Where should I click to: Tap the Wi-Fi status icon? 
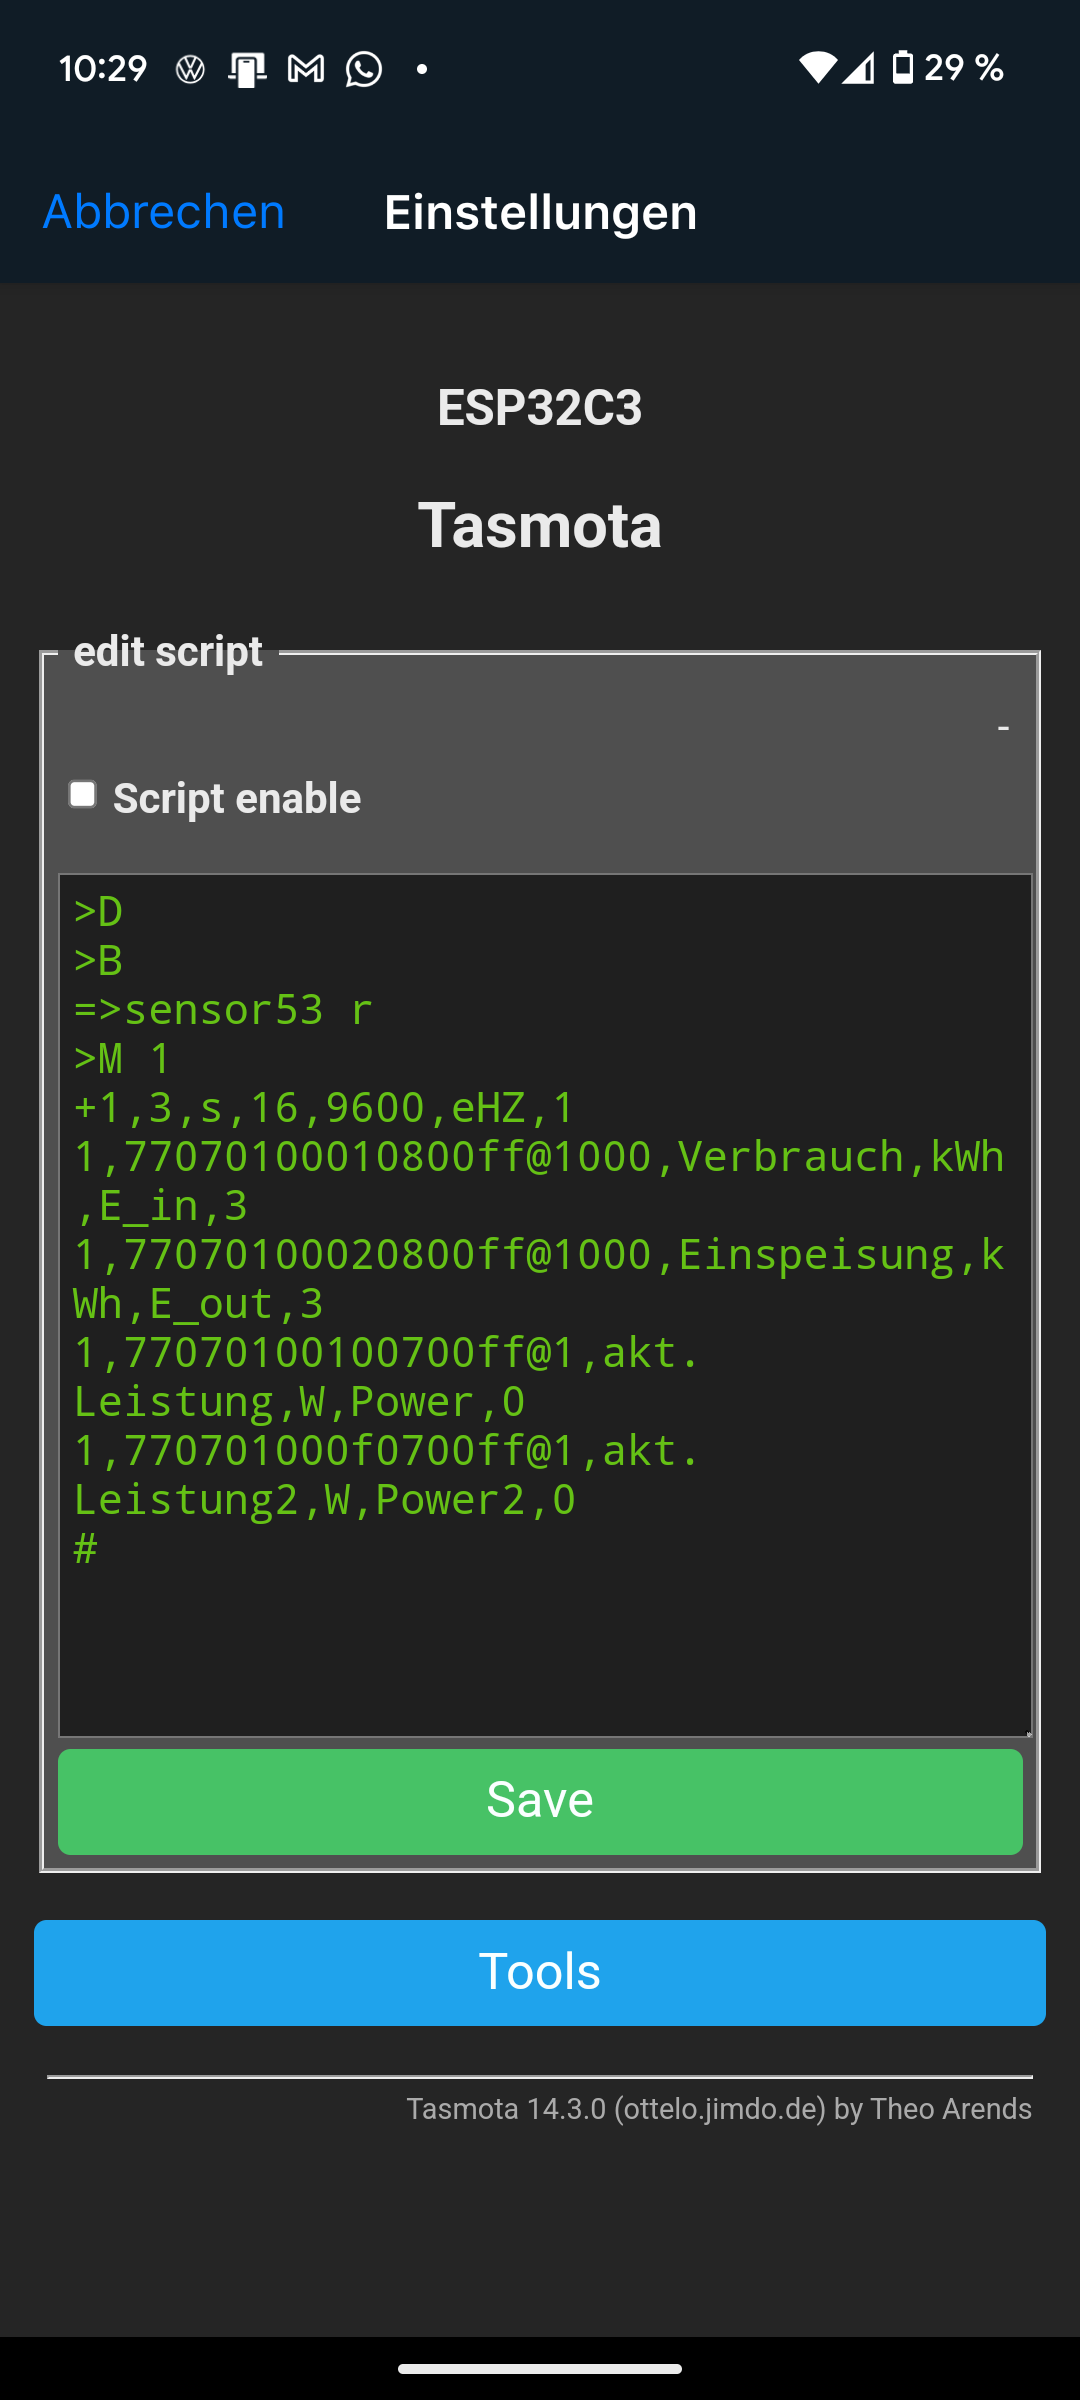click(817, 68)
